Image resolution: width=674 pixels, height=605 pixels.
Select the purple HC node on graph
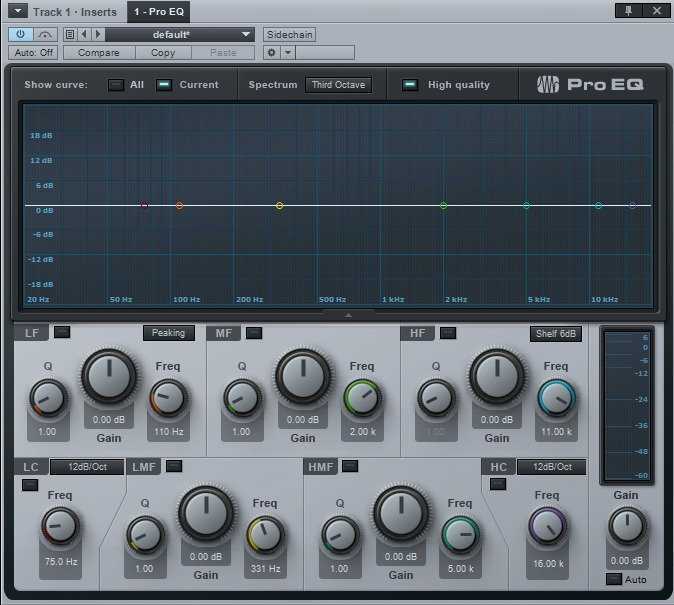click(x=632, y=206)
